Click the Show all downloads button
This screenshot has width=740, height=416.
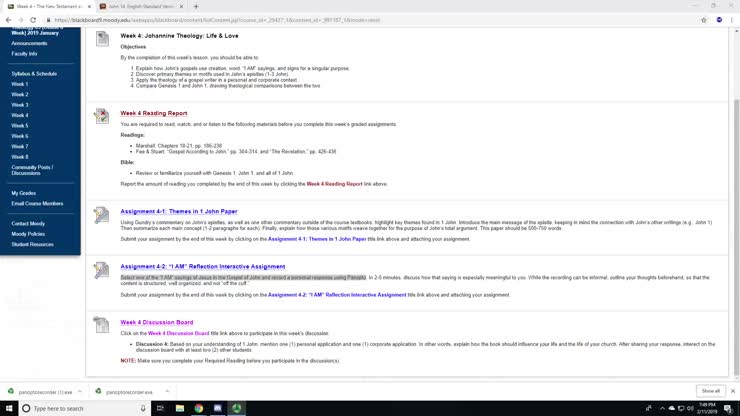point(709,391)
